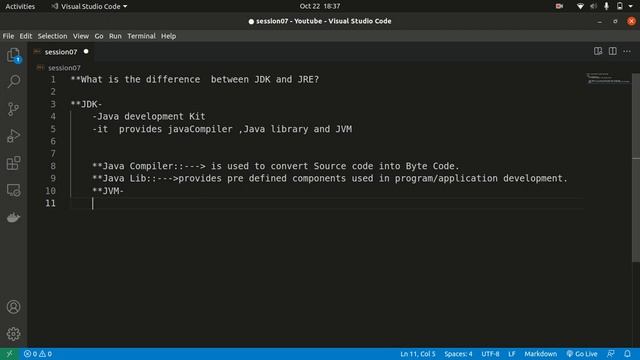The height and width of the screenshot is (360, 640).
Task: Minimize the Visual Studio Code window
Action: 599,21
